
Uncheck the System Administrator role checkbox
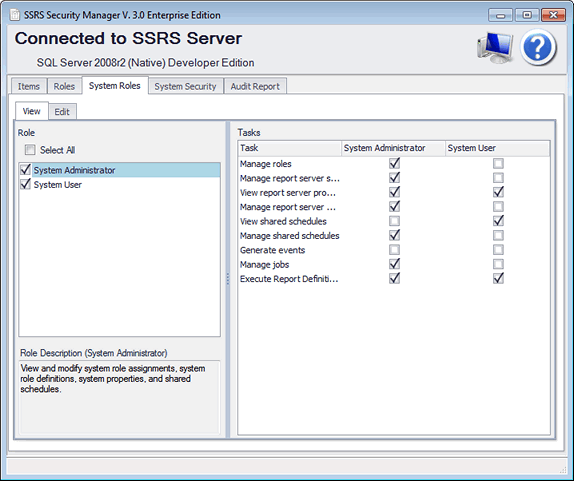pos(25,169)
